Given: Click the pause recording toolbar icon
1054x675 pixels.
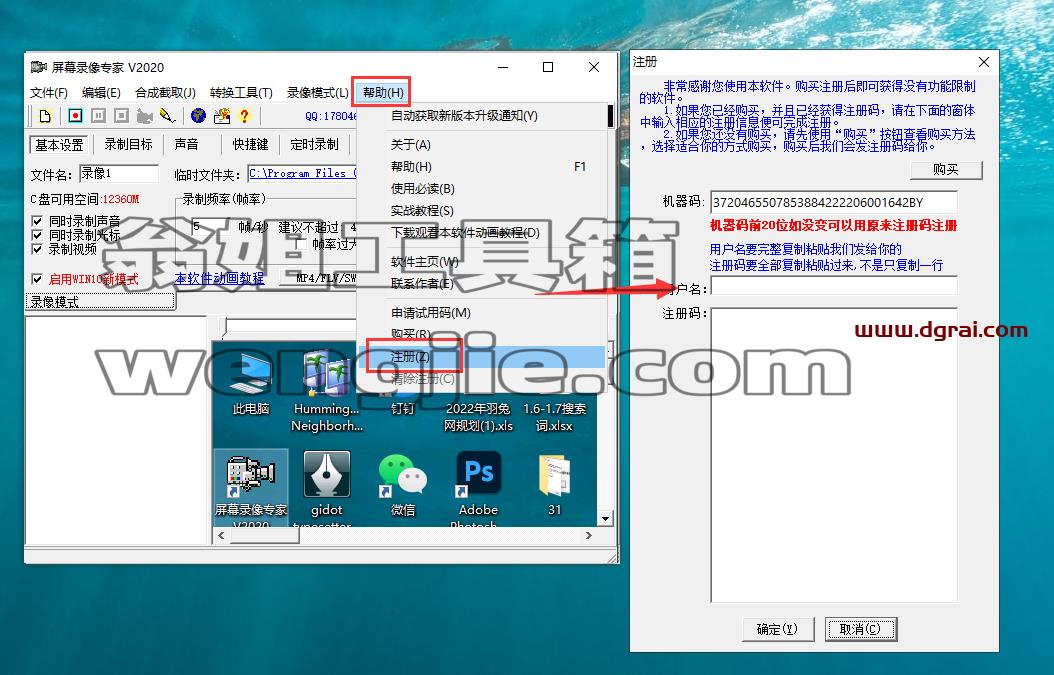Looking at the screenshot, I should point(98,116).
